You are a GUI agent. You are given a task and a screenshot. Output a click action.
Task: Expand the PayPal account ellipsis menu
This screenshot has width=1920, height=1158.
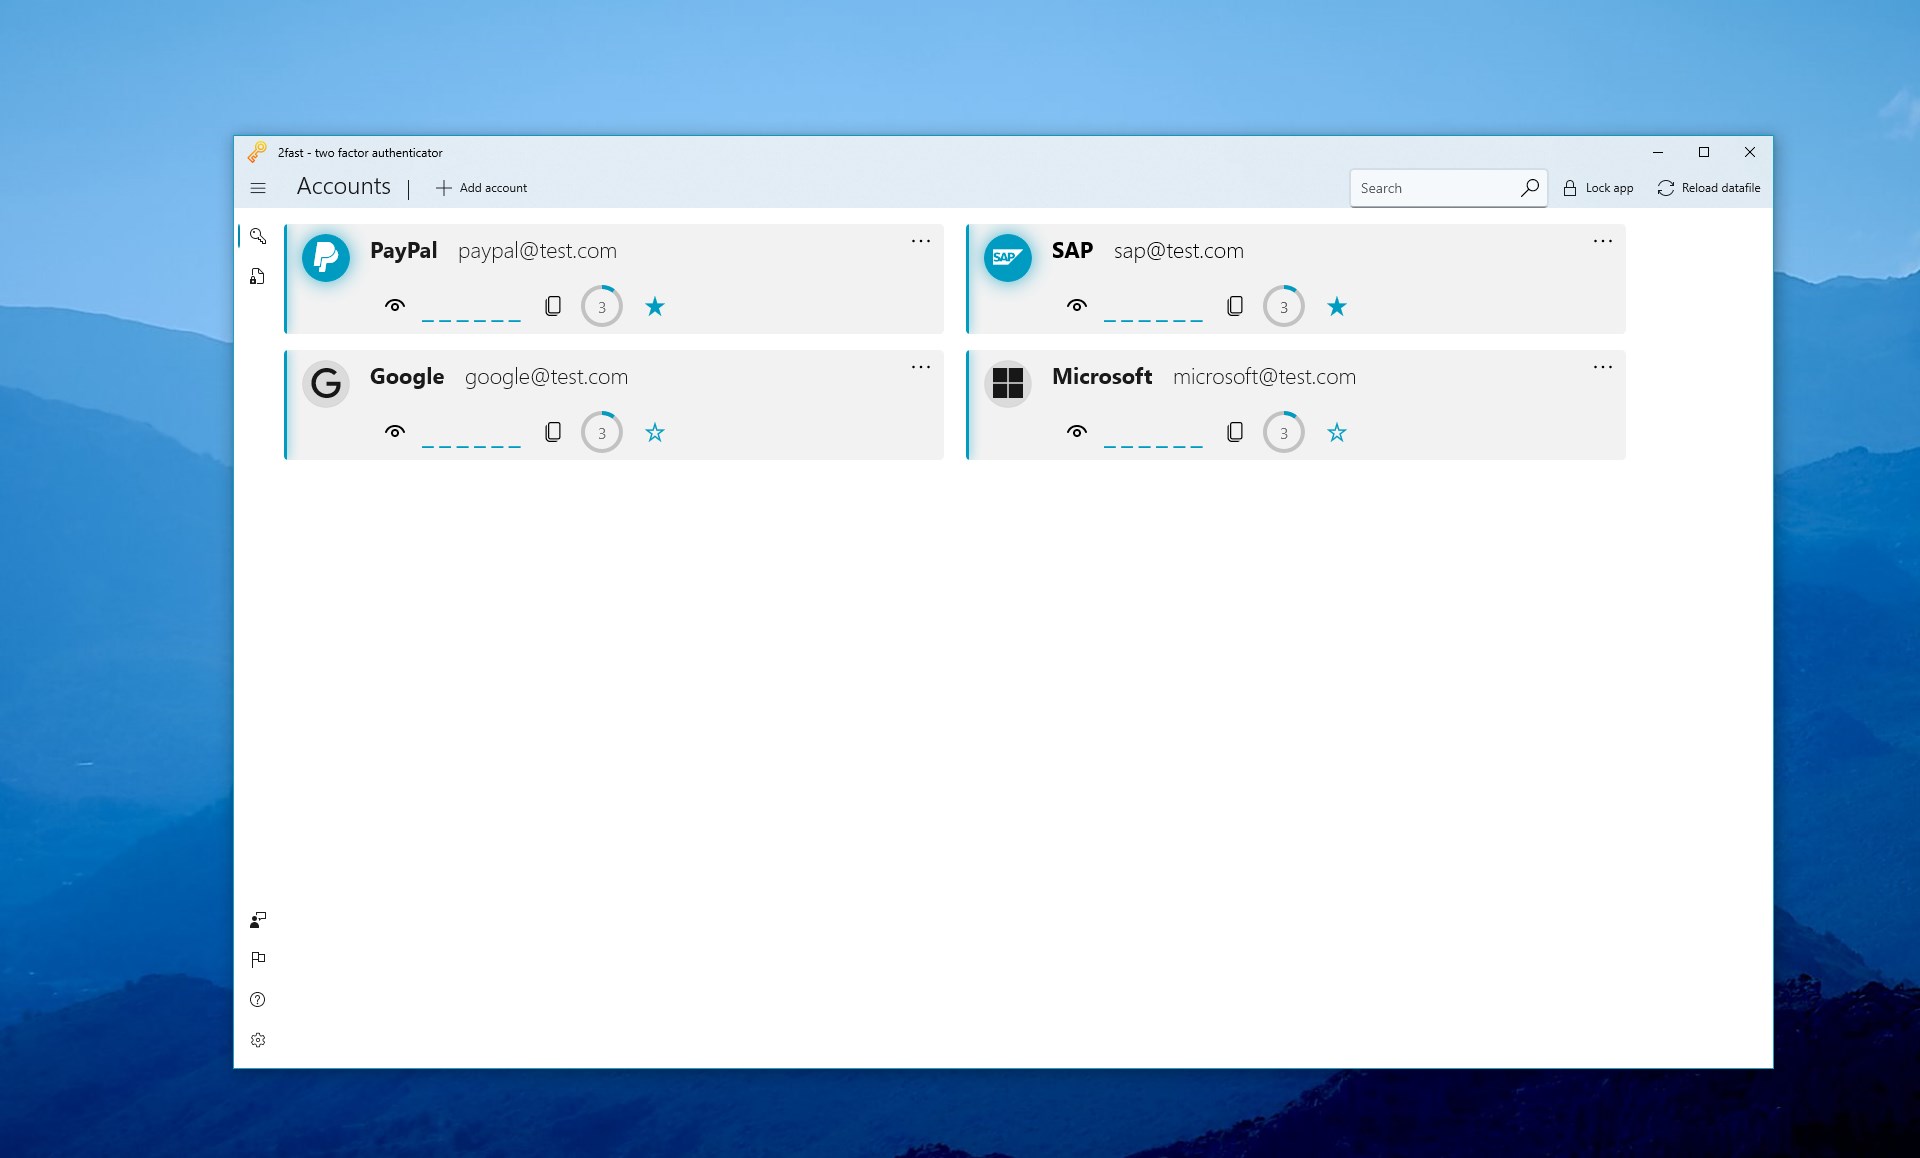[x=921, y=240]
